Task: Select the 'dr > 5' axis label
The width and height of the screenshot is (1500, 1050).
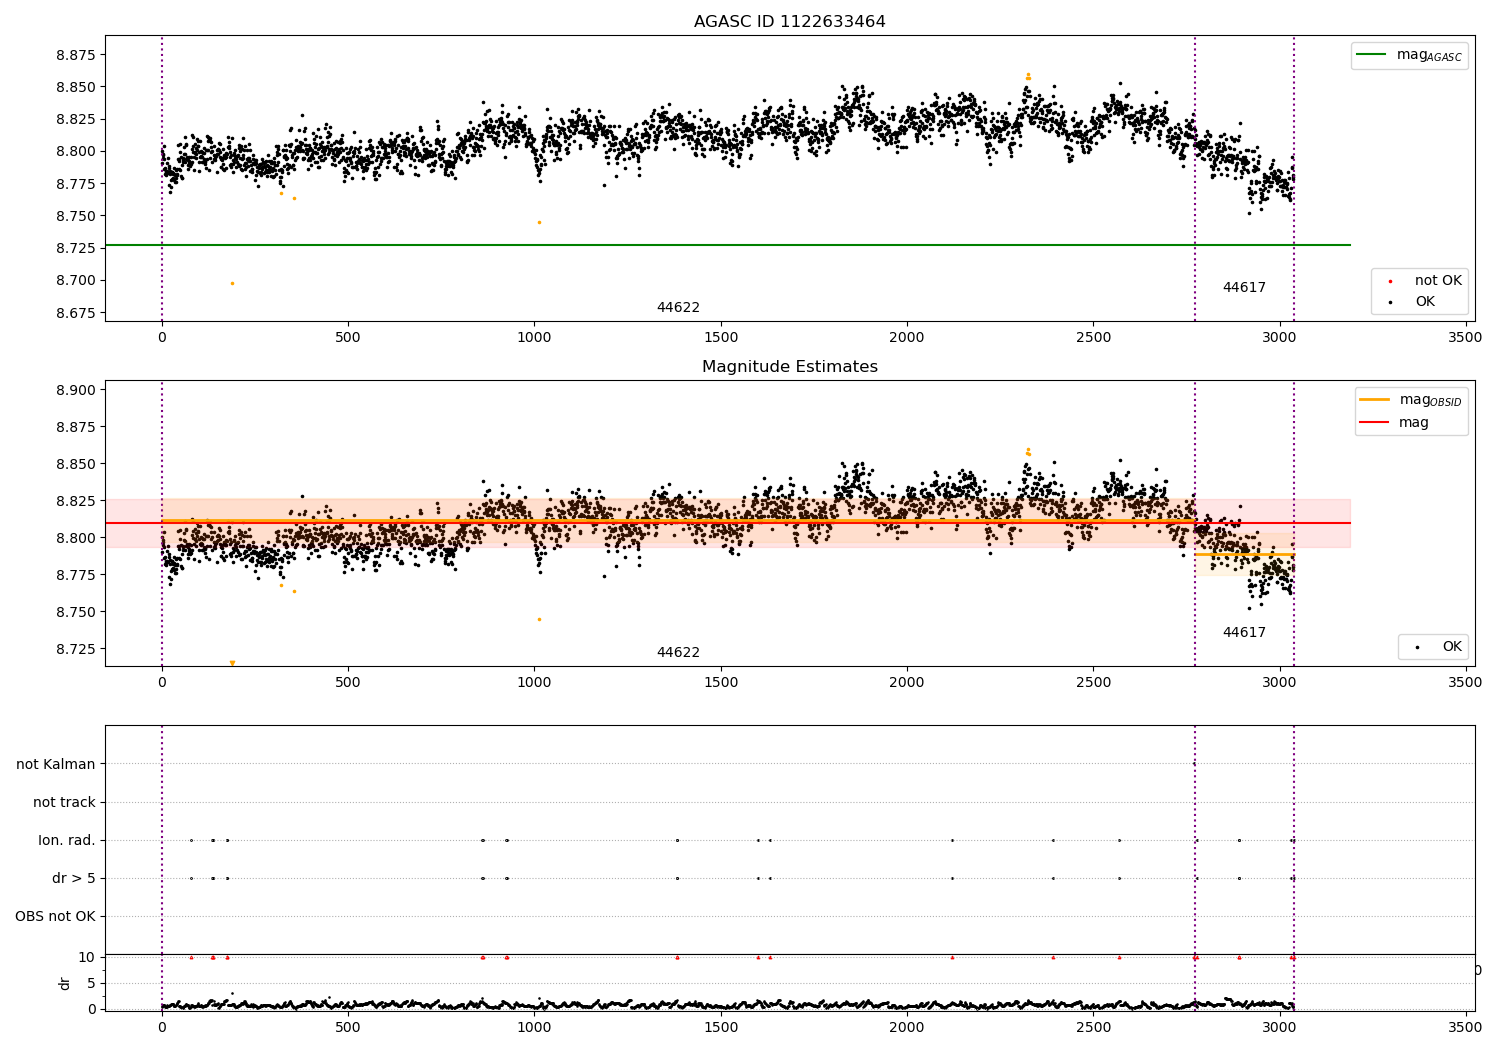Action: (x=74, y=879)
